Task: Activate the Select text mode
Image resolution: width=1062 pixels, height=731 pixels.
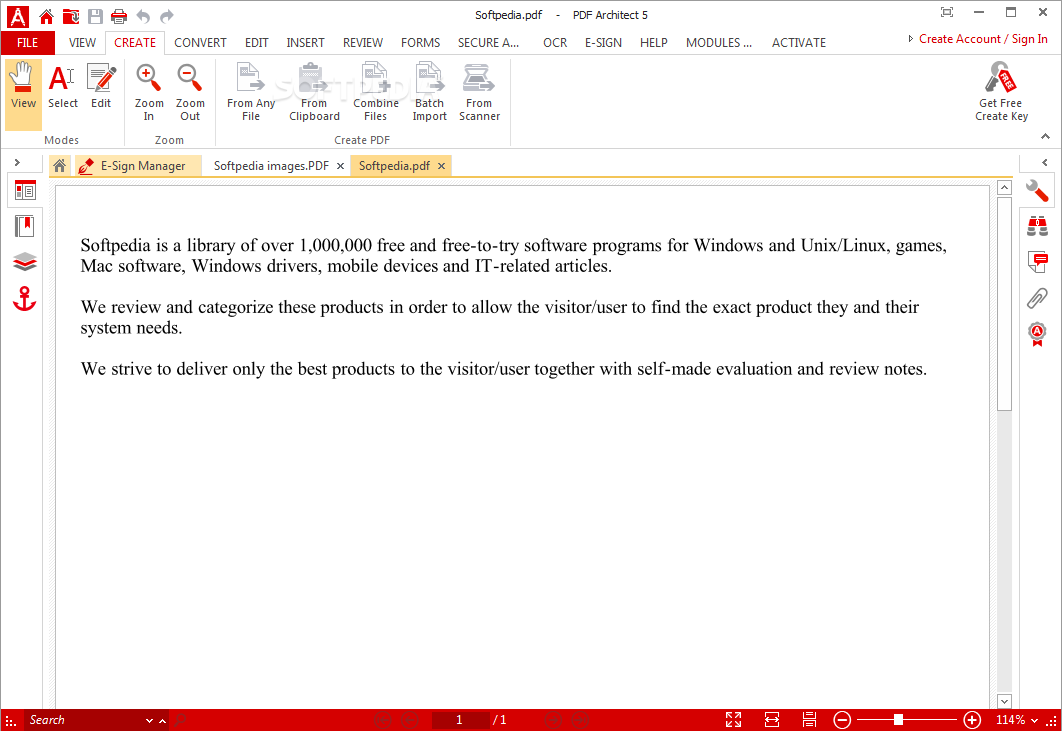Action: tap(62, 86)
